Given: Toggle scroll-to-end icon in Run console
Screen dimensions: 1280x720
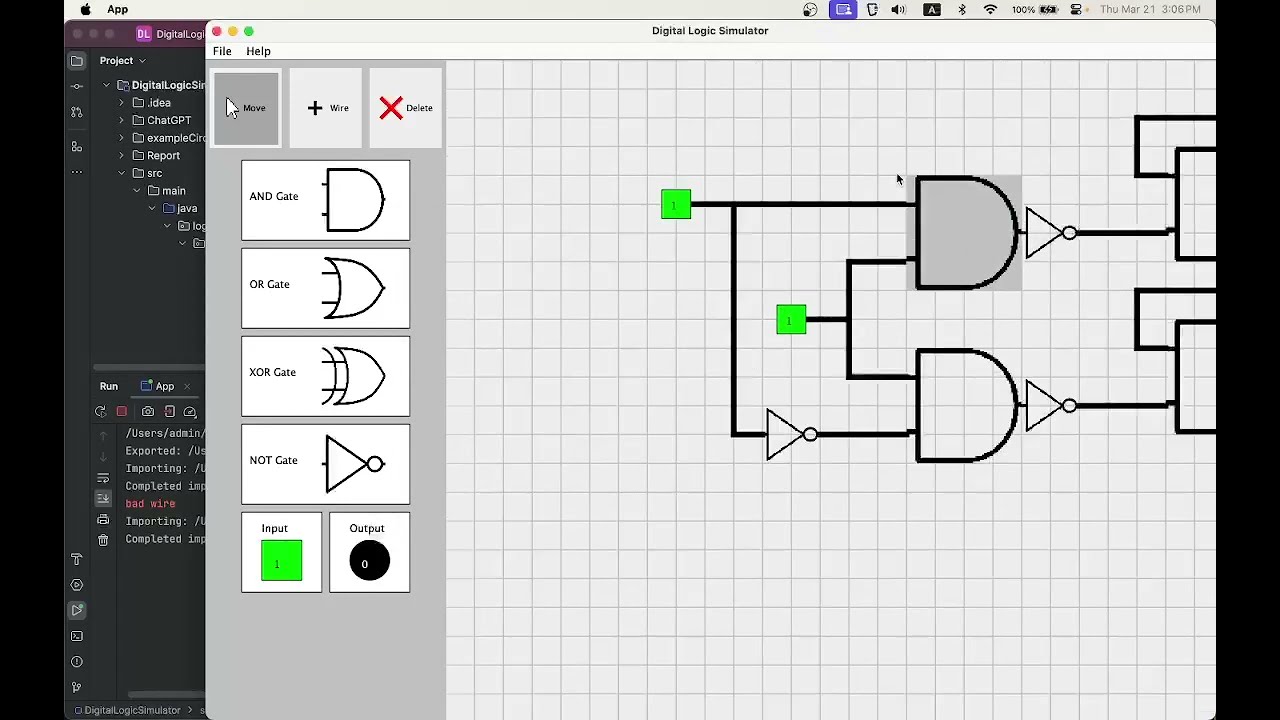Looking at the screenshot, I should click(103, 498).
